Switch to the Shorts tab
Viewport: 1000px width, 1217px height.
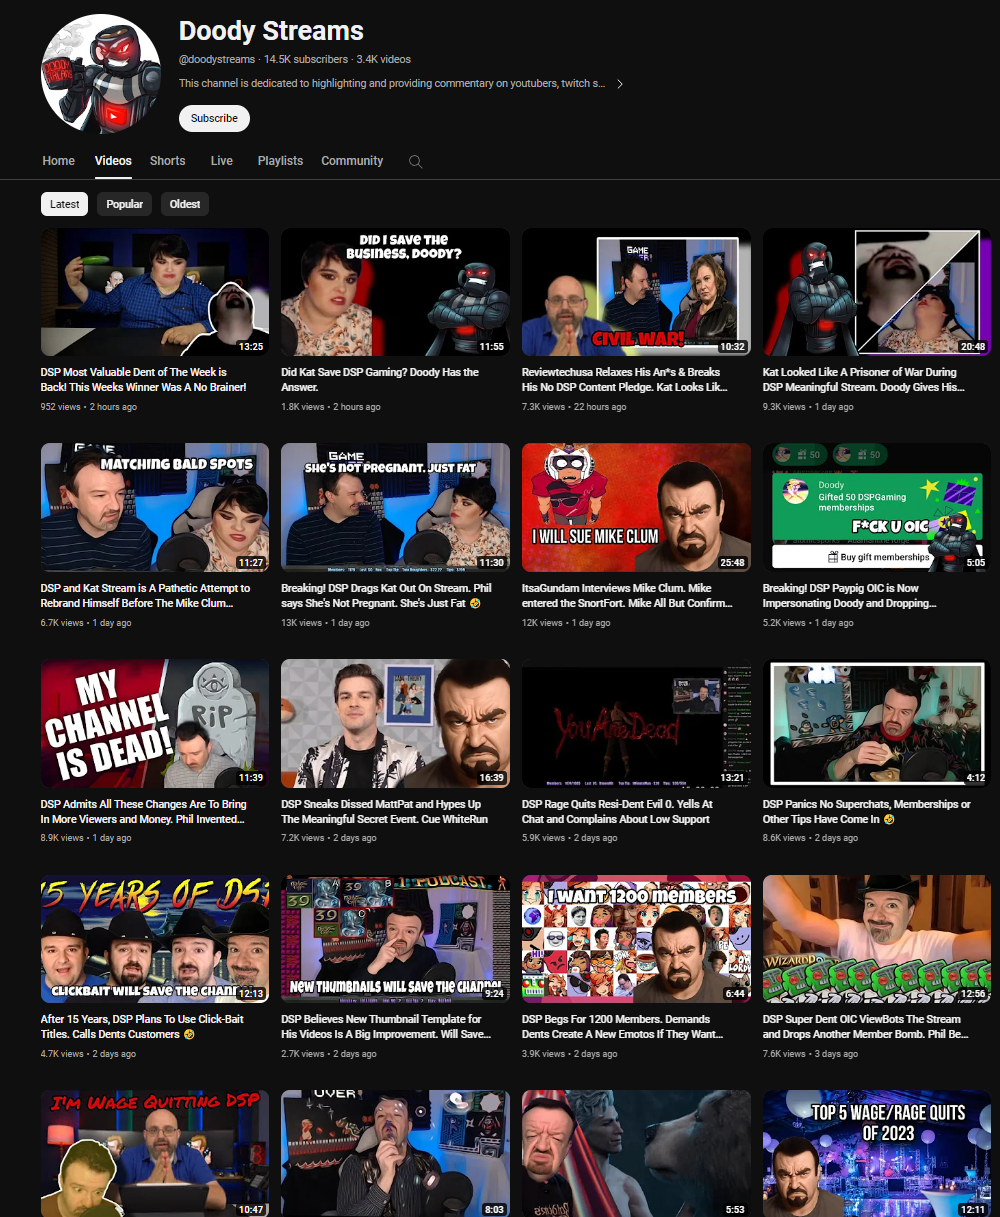(168, 161)
